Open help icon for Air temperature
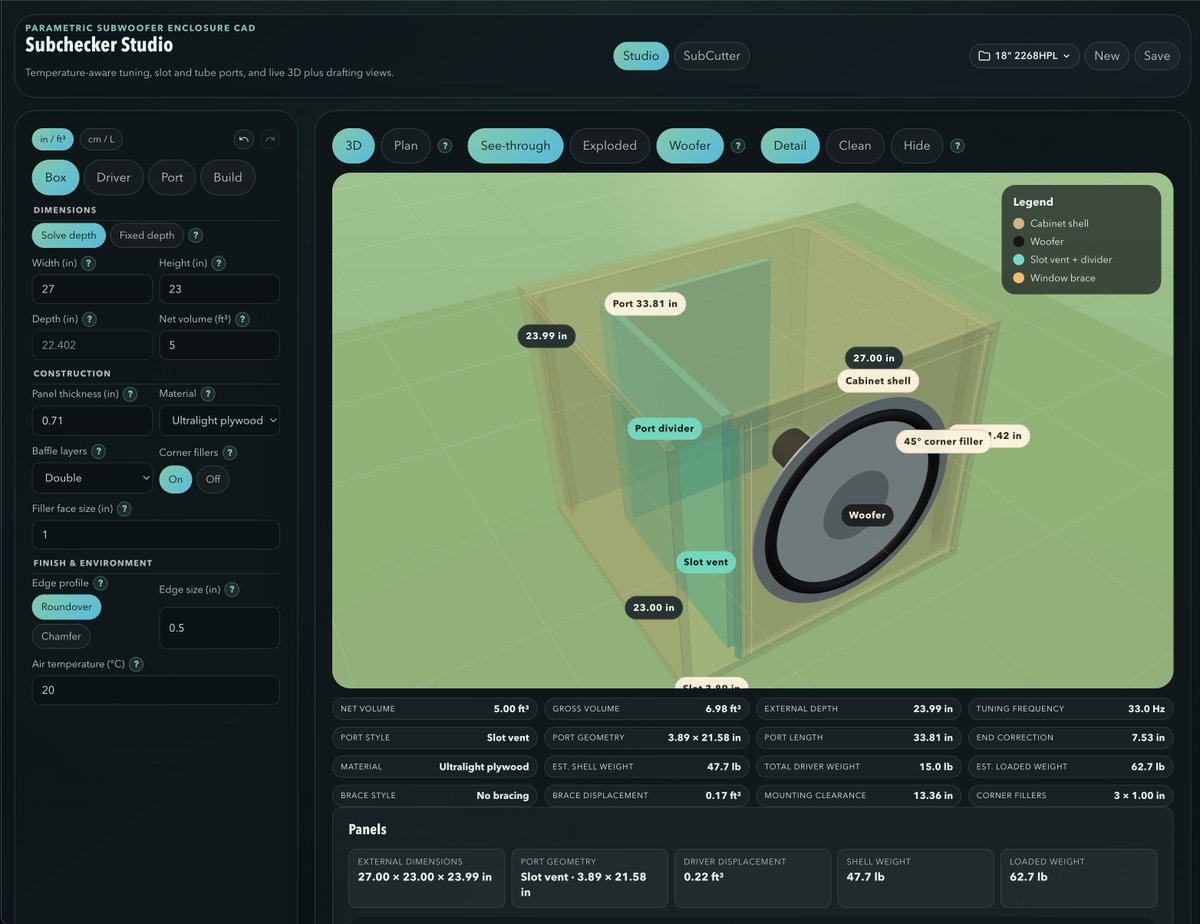 pos(136,664)
